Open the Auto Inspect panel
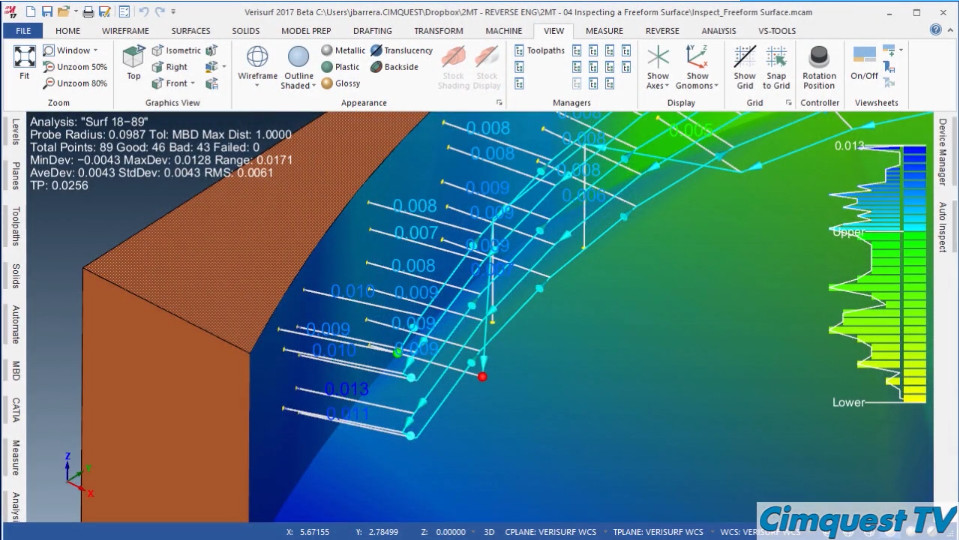959x540 pixels. (942, 227)
